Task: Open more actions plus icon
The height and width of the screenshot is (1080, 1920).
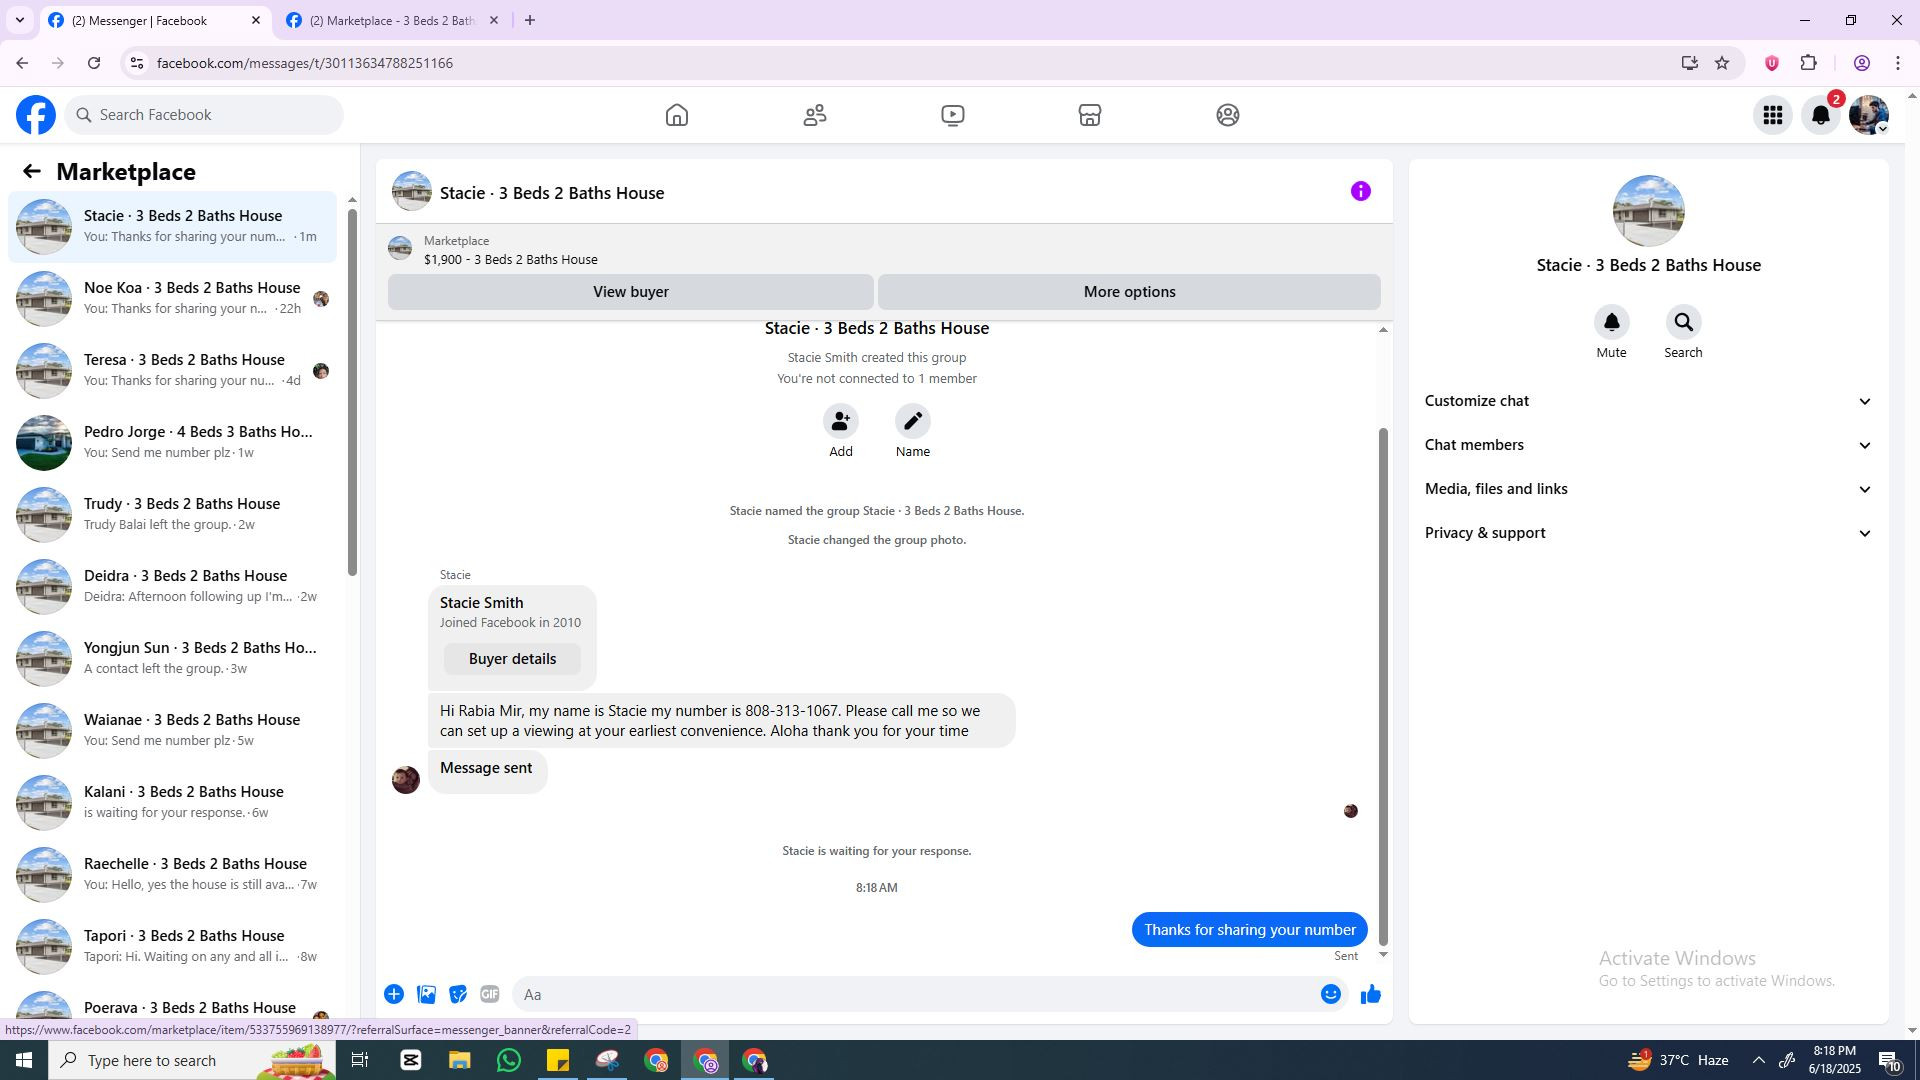Action: pyautogui.click(x=394, y=994)
